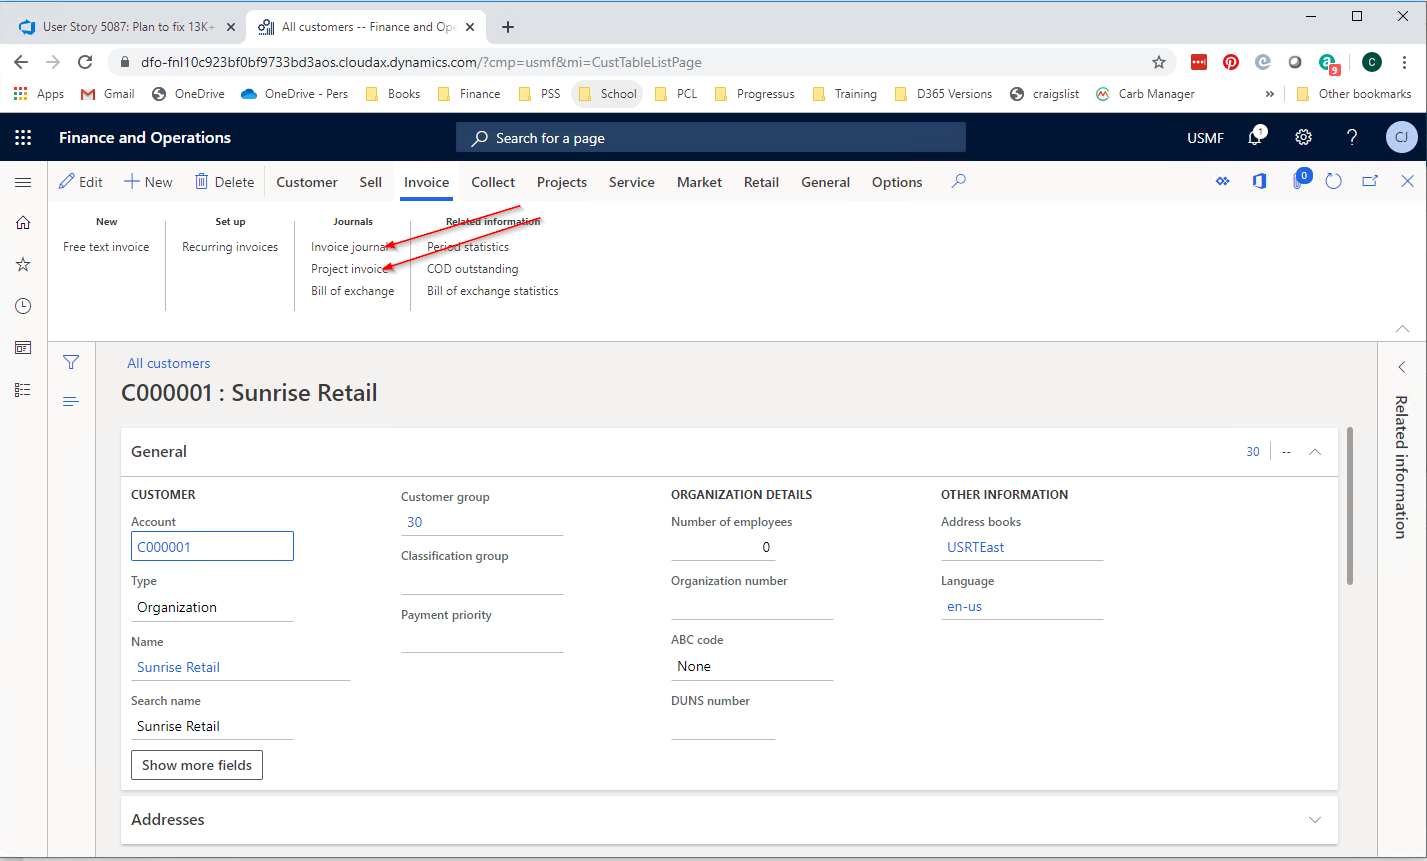Viewport: 1427px width, 861px height.
Task: Open the Invoice journal link
Action: [350, 246]
